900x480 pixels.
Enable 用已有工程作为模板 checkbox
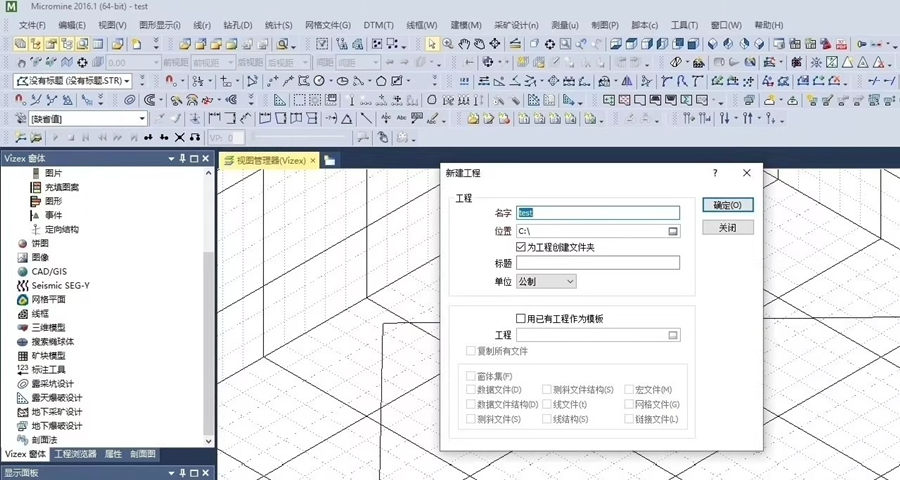pyautogui.click(x=521, y=318)
